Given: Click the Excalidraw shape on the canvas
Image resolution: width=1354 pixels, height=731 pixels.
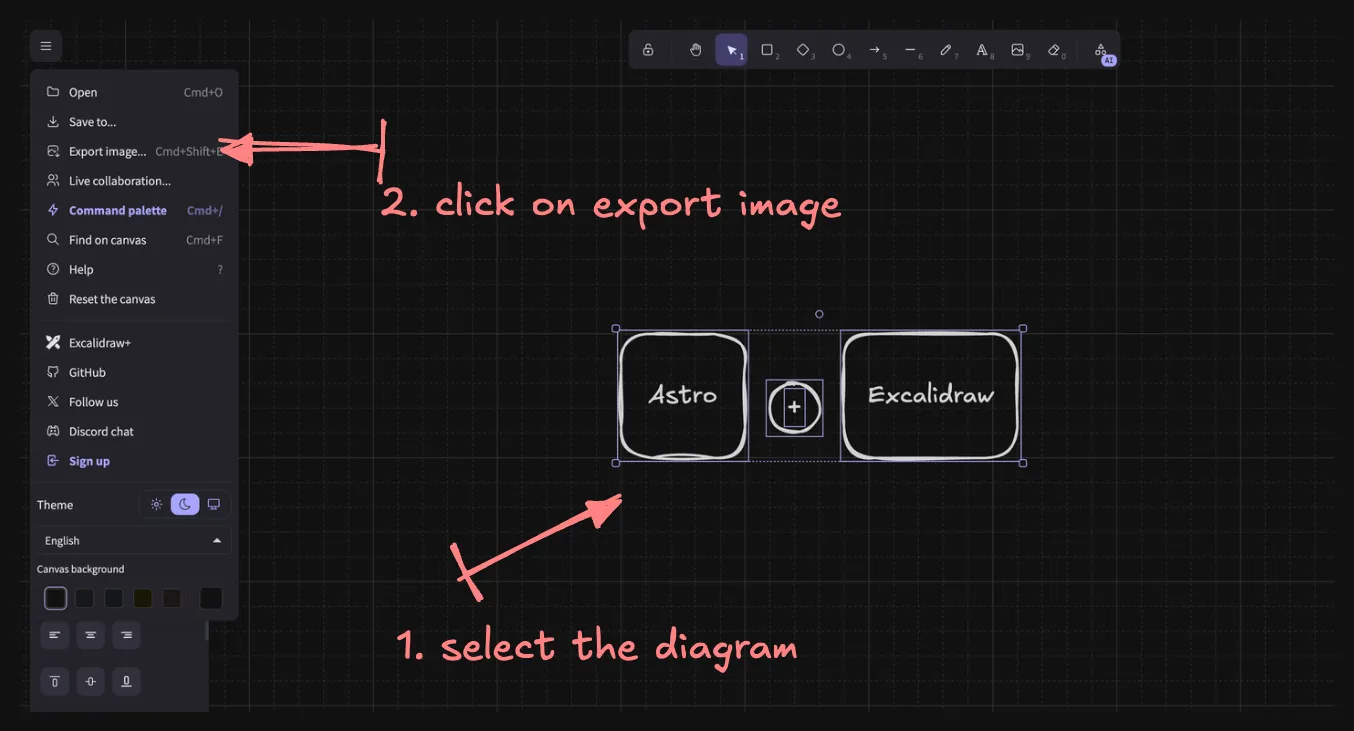Looking at the screenshot, I should point(929,395).
